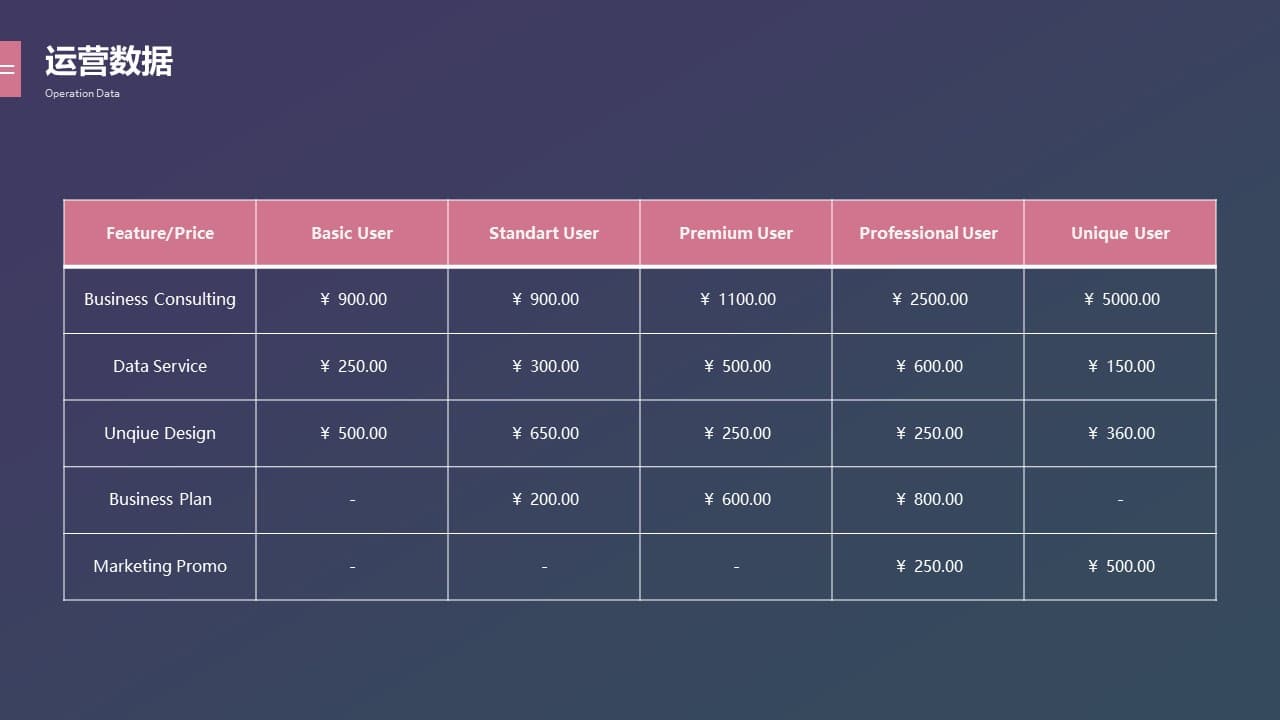Click the Premium User column header
This screenshot has width=1280, height=720.
coord(736,233)
